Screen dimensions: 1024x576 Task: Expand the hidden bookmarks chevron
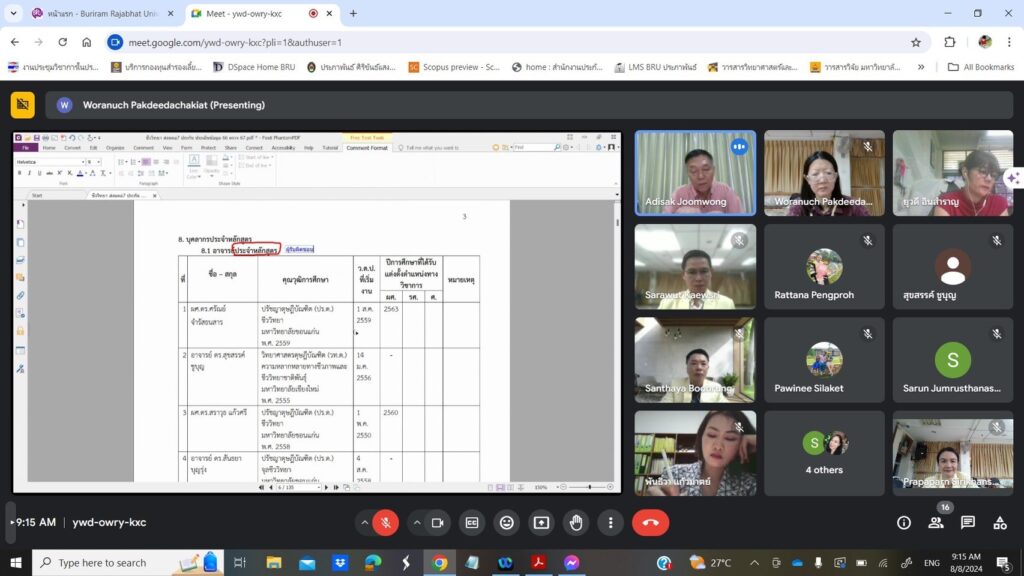pyautogui.click(x=921, y=67)
